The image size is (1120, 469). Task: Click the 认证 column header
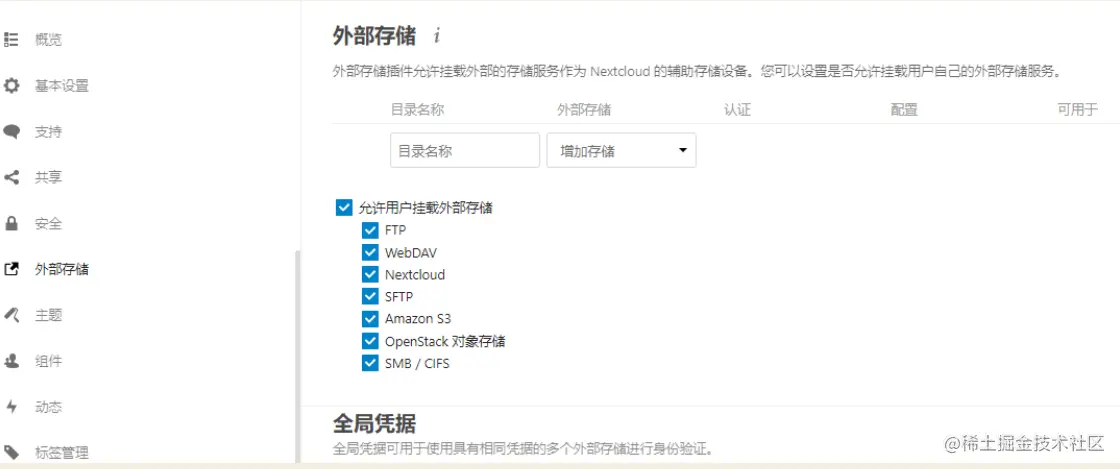(x=737, y=110)
